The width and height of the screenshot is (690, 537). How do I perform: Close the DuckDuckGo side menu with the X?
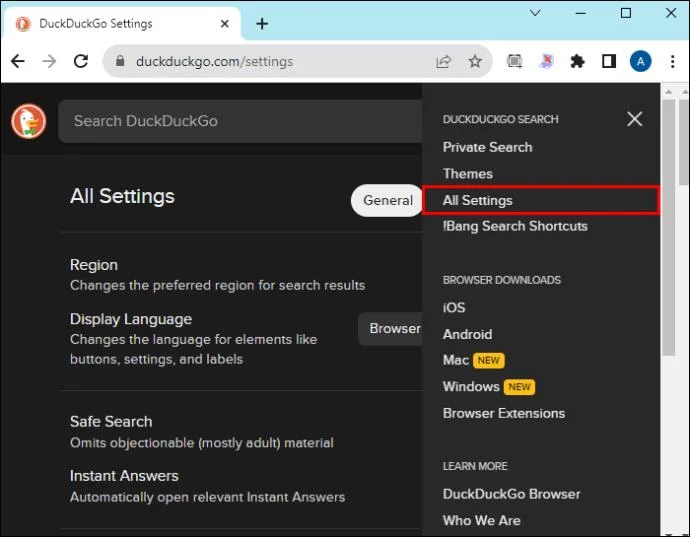(x=635, y=119)
